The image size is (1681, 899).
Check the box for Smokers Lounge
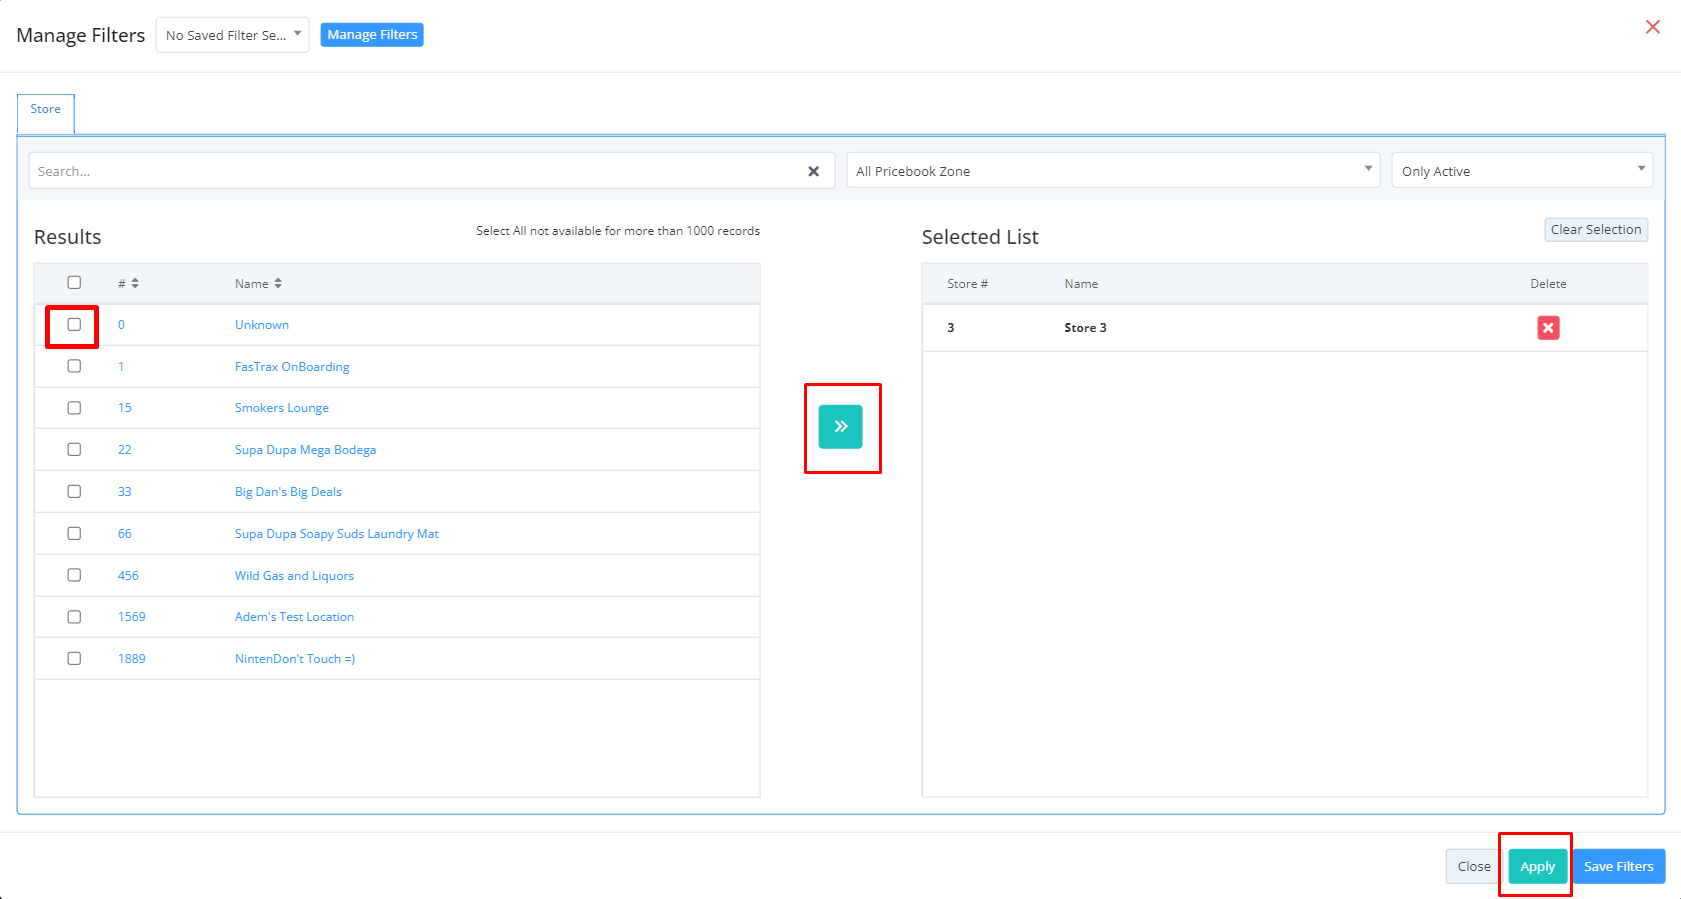tap(74, 408)
